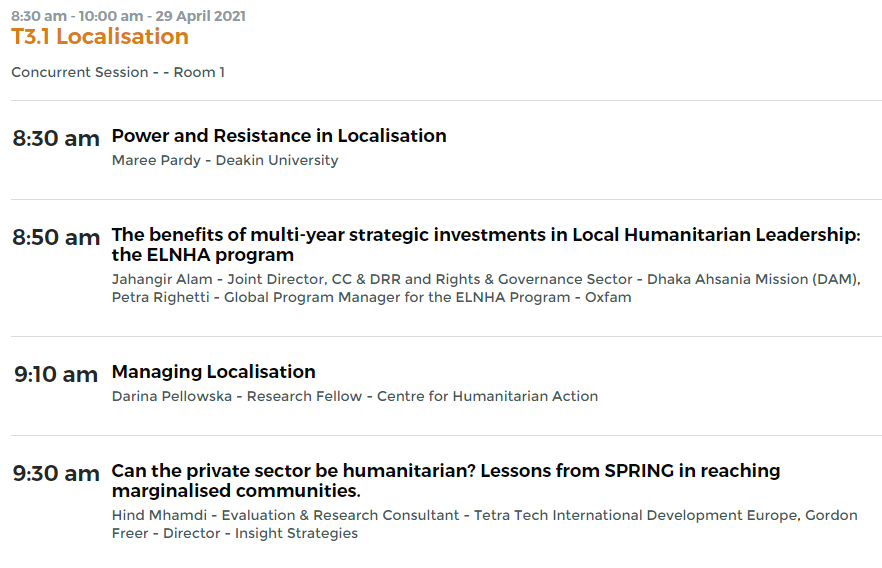Viewport: 882px width, 568px height.
Task: Click the 8:50 am time slot label
Action: point(56,237)
